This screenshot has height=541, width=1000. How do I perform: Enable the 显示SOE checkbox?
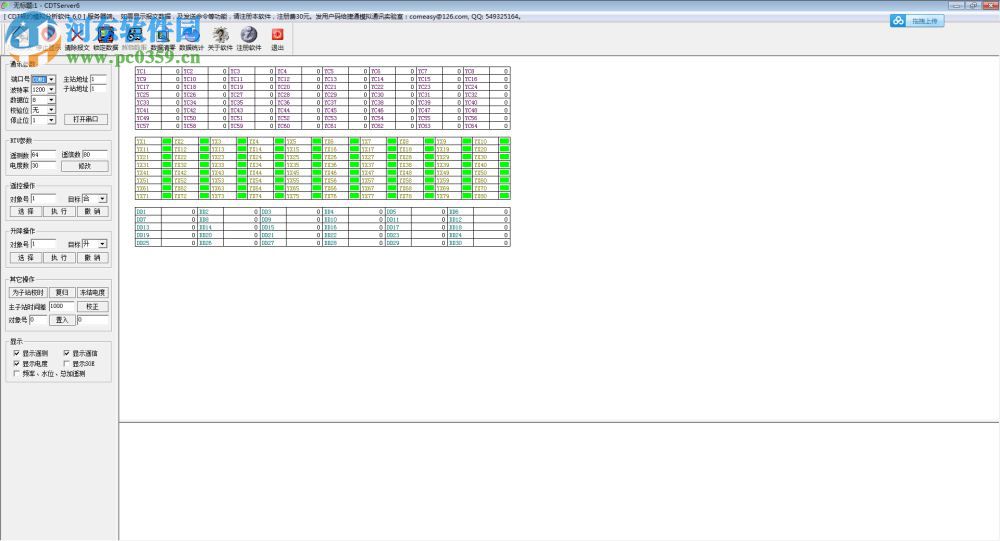coord(66,363)
